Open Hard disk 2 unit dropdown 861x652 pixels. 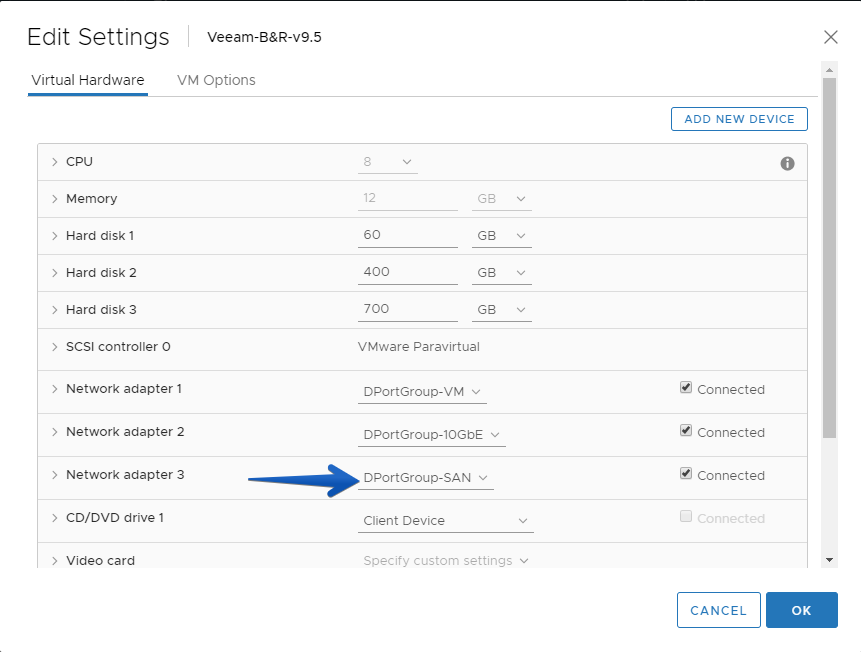501,272
